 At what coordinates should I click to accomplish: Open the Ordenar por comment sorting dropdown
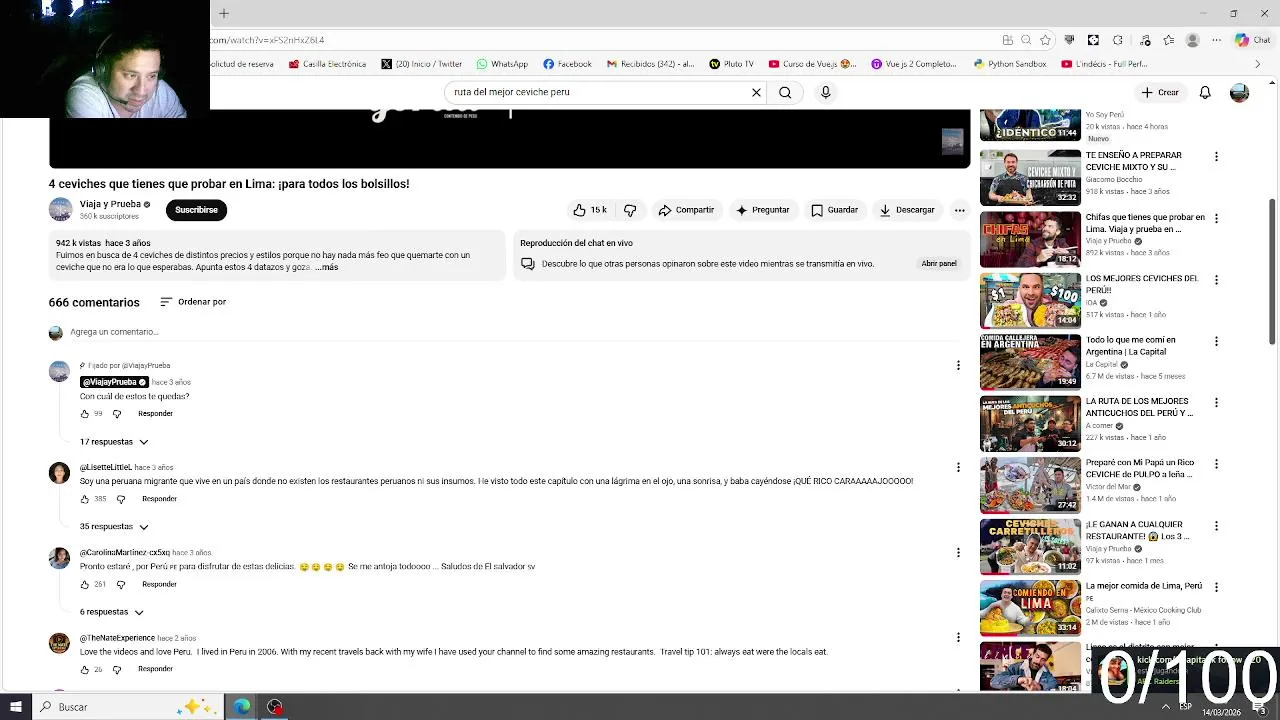coord(193,302)
